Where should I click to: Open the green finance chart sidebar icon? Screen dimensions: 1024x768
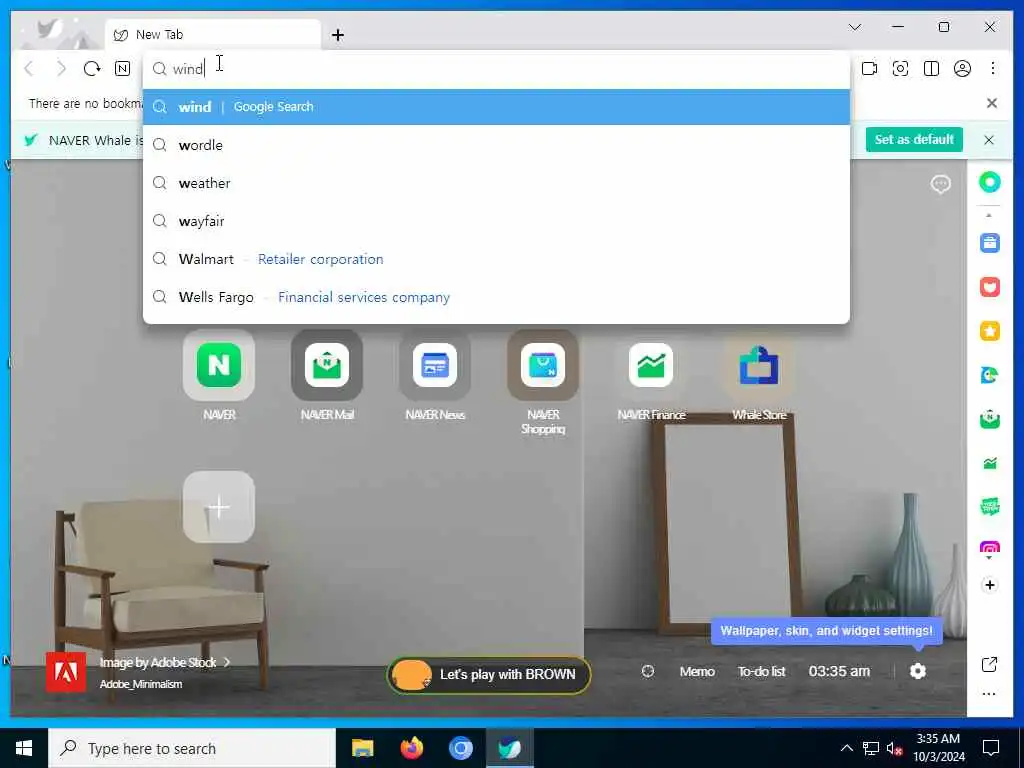point(990,463)
